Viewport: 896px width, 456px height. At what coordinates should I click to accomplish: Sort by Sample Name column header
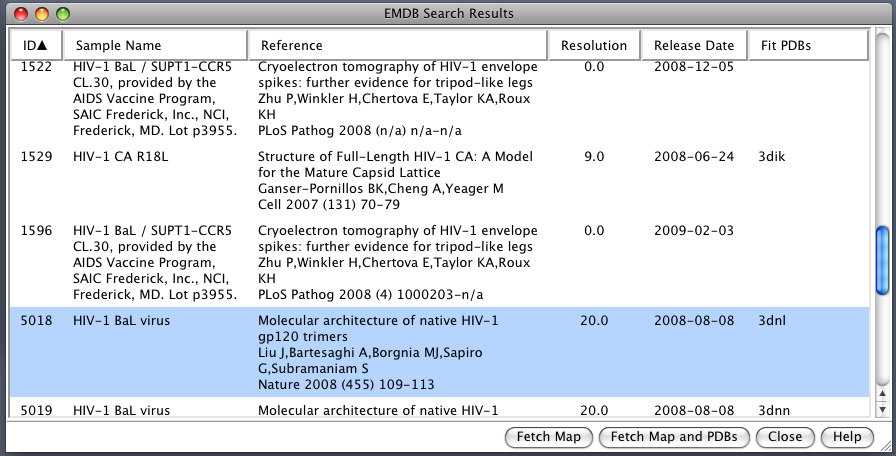coord(155,45)
